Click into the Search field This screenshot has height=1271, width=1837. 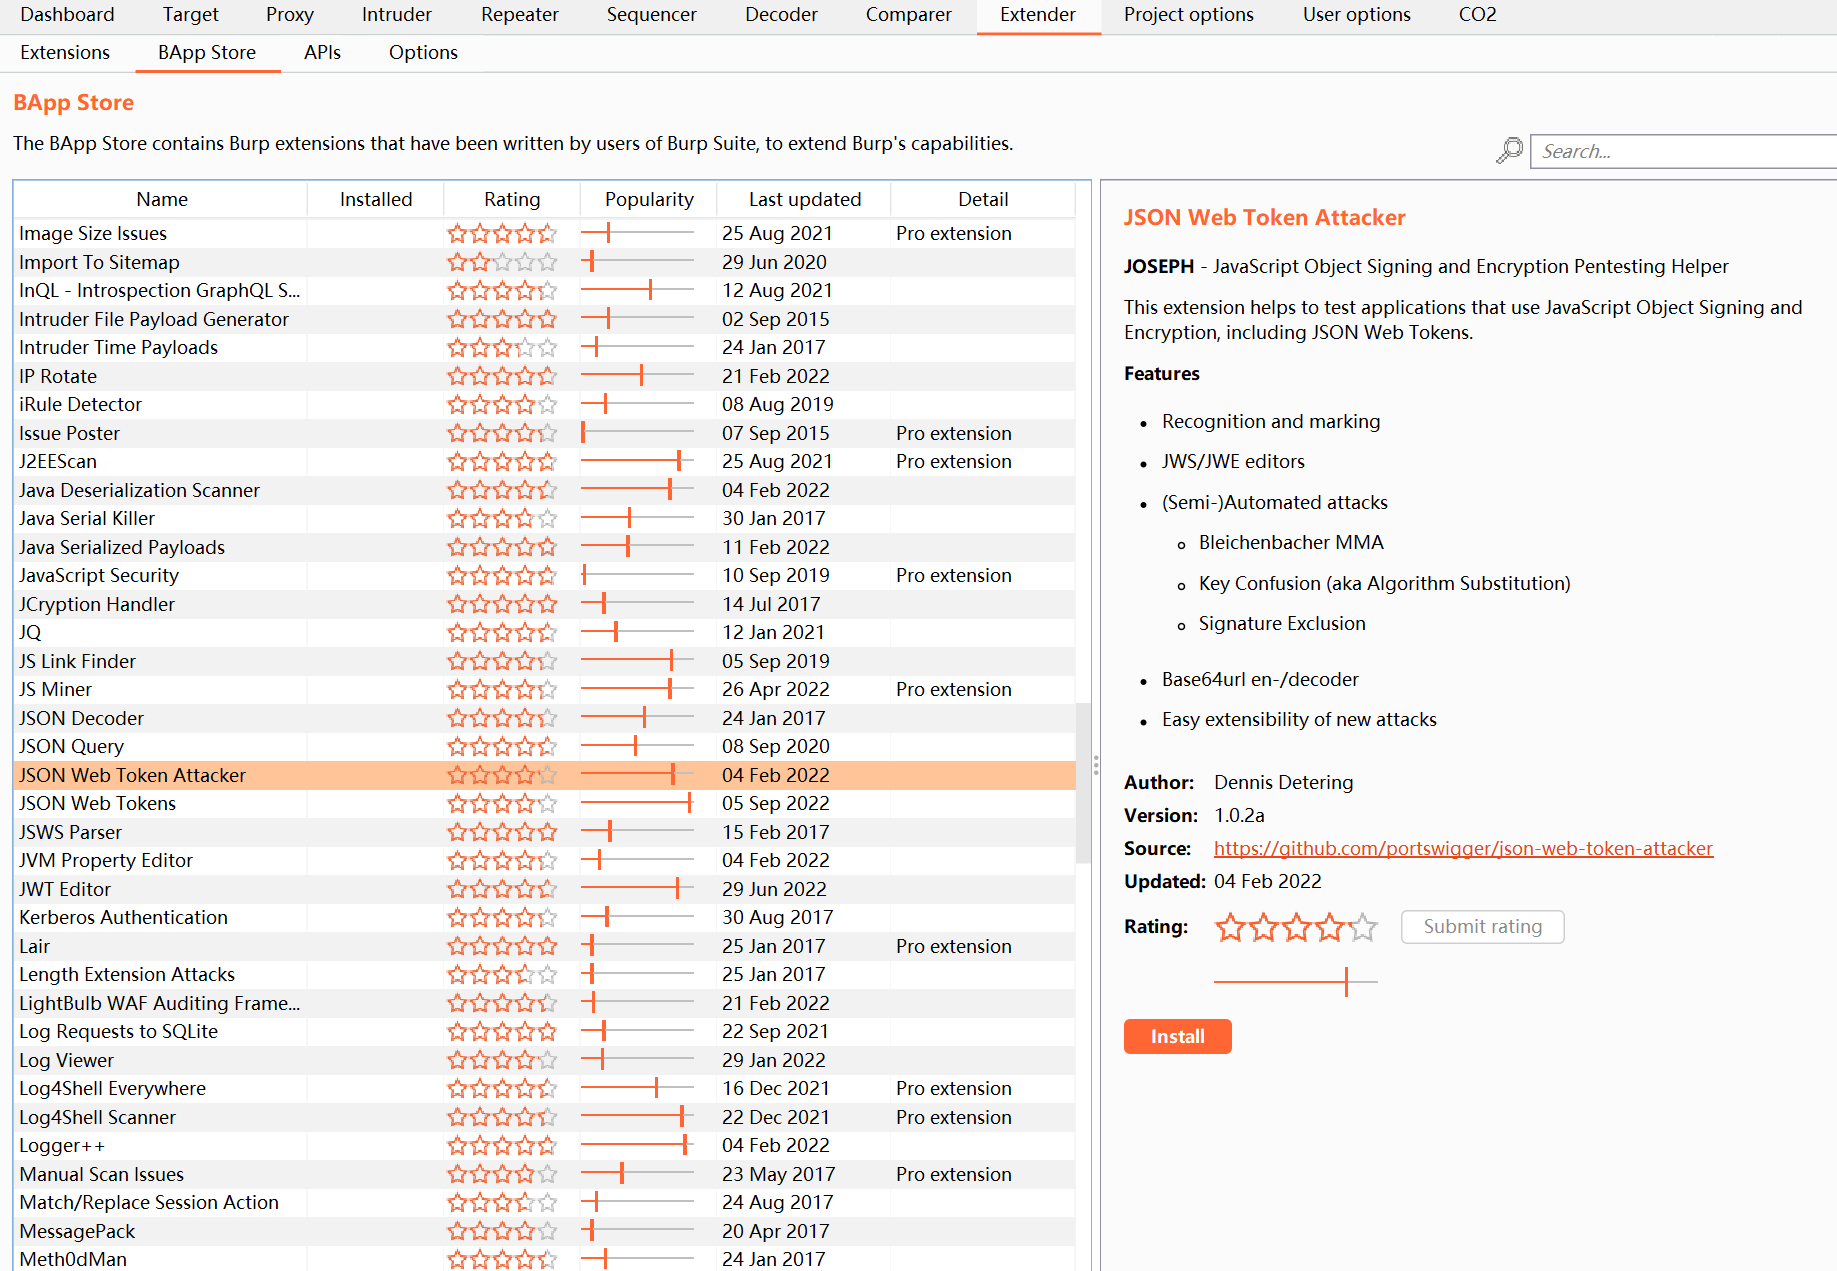(1684, 152)
